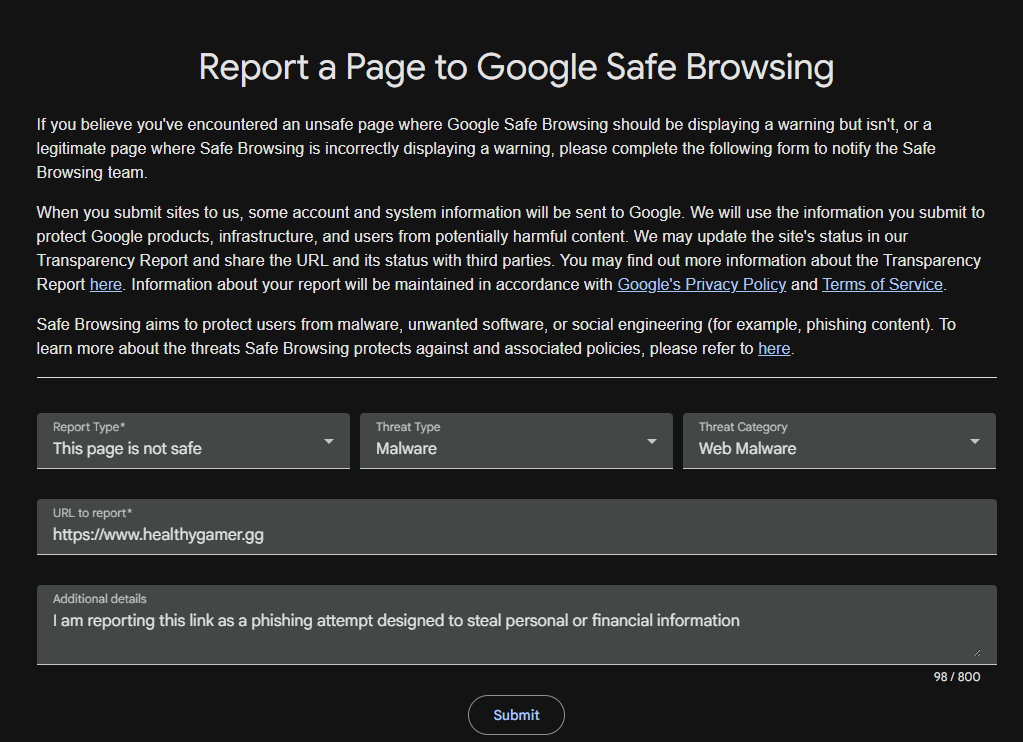
Task: Open the Report Type dropdown
Action: pyautogui.click(x=193, y=441)
